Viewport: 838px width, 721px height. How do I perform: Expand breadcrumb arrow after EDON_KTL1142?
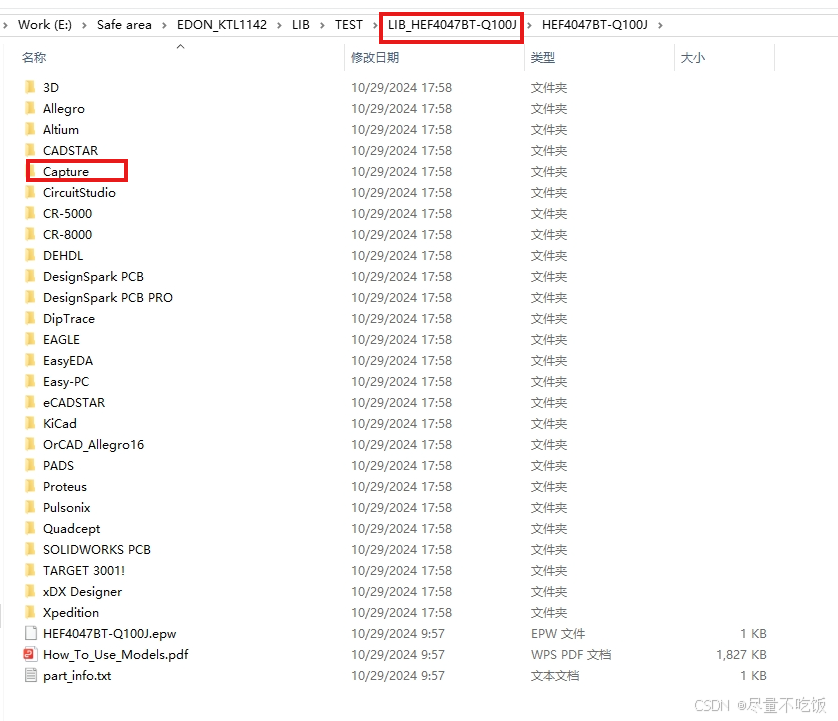279,25
